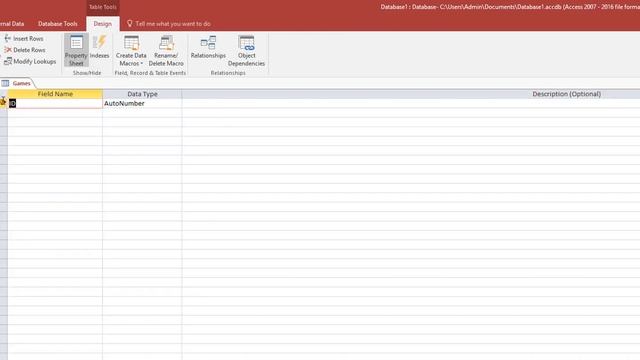Switch to the Design ribbon tab
Image resolution: width=640 pixels, height=360 pixels.
click(102, 24)
